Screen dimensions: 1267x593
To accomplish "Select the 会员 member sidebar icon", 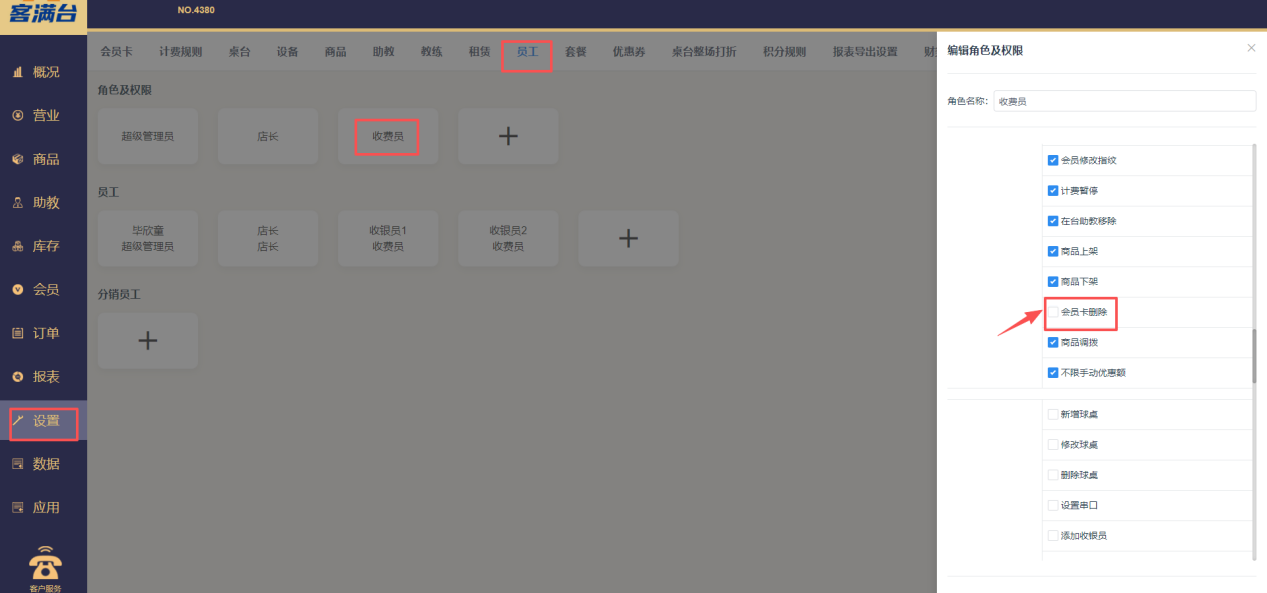I will [43, 289].
